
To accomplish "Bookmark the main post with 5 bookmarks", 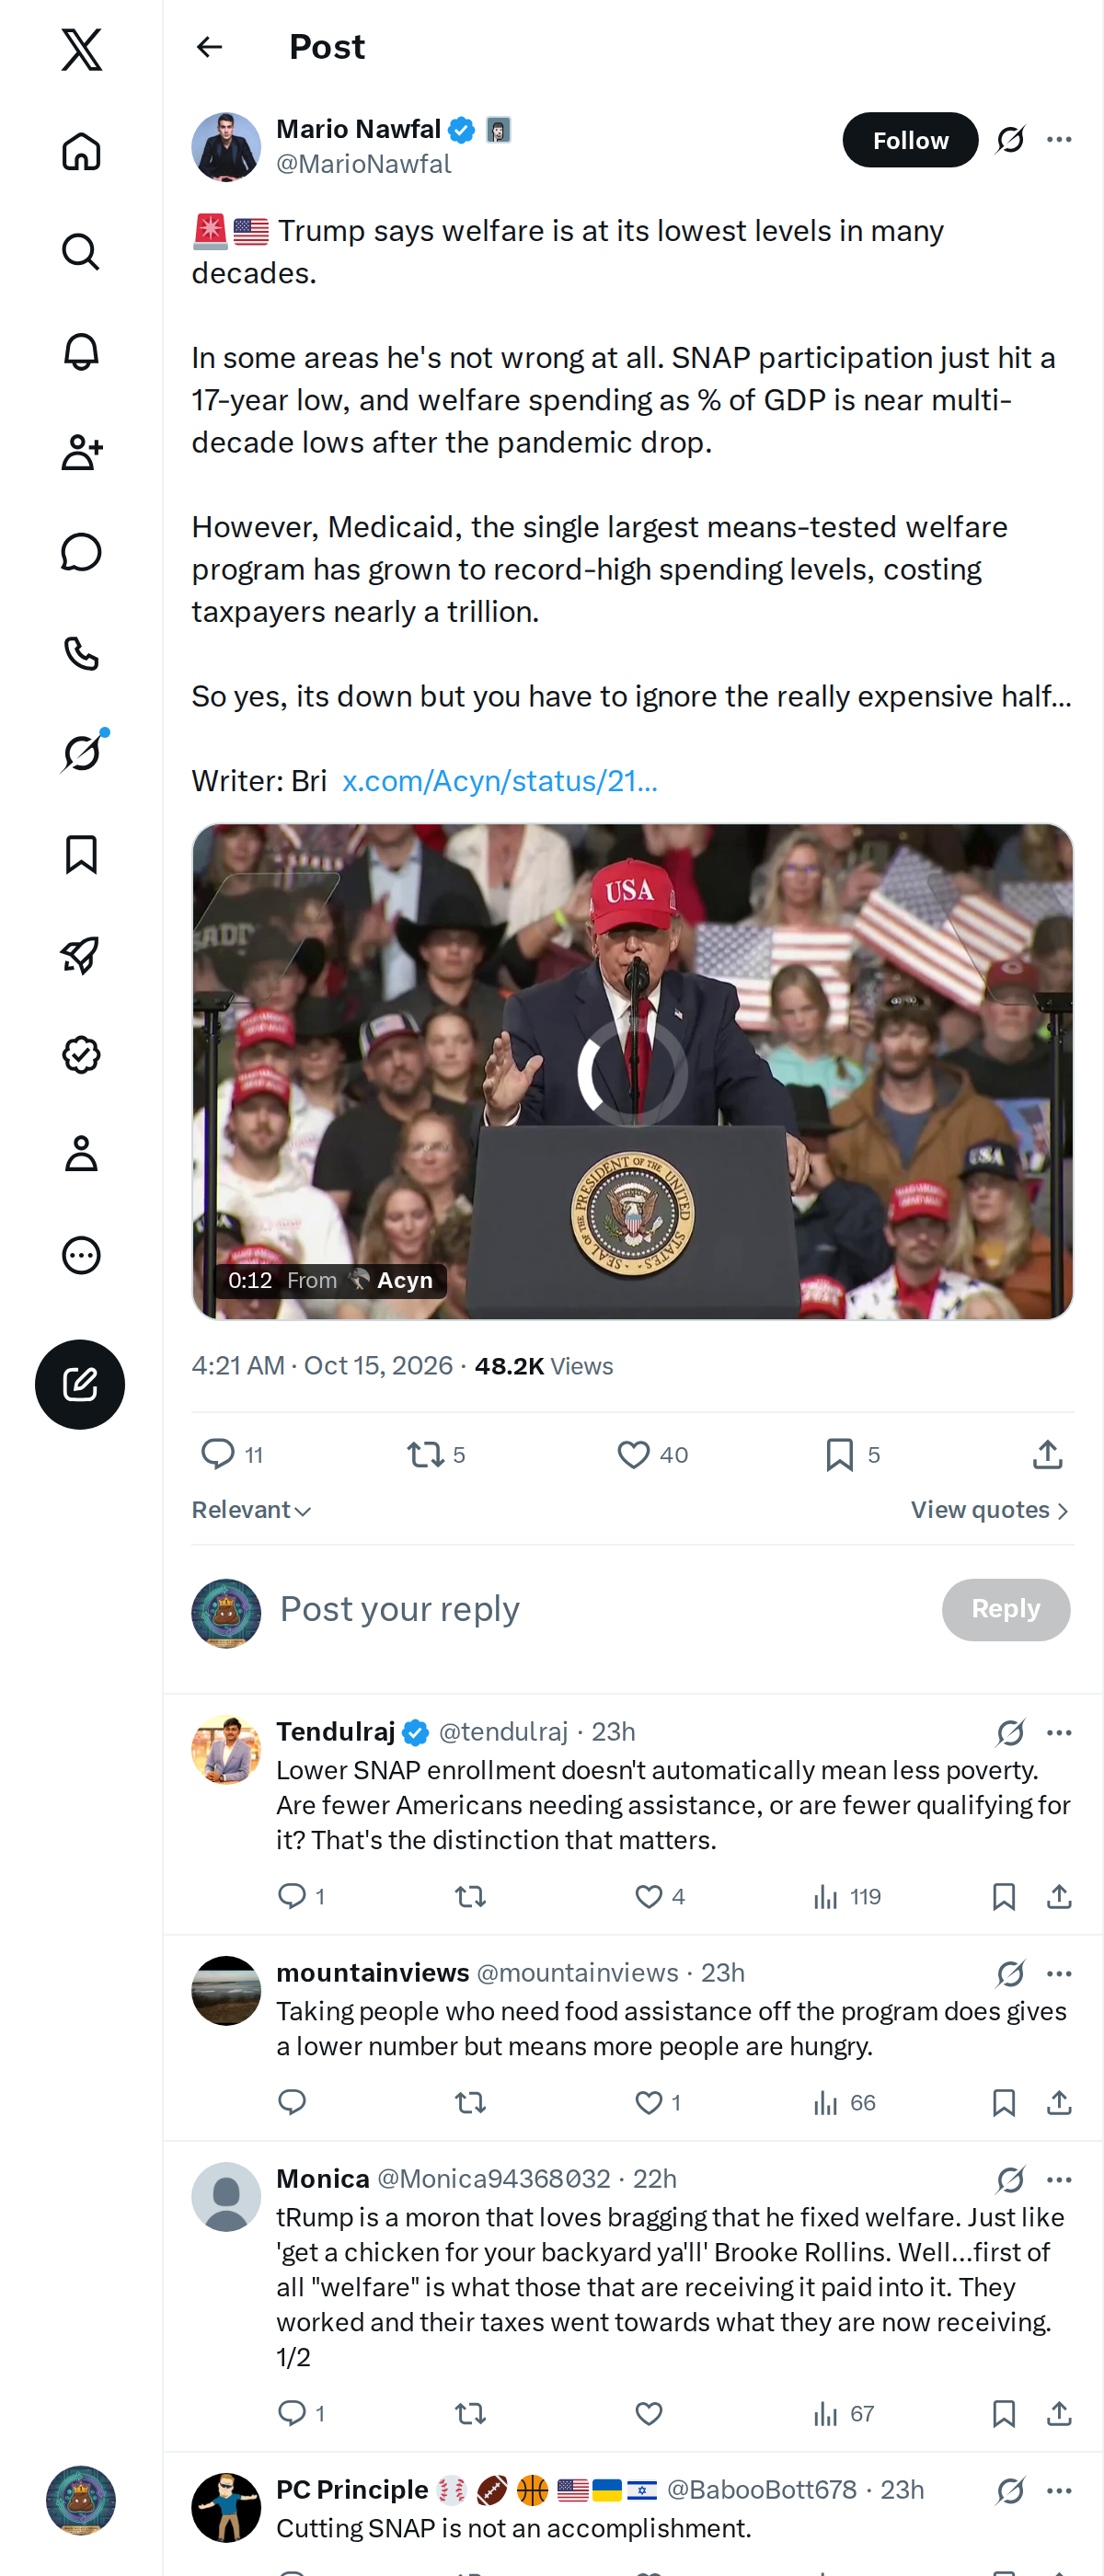I will click(x=852, y=1454).
